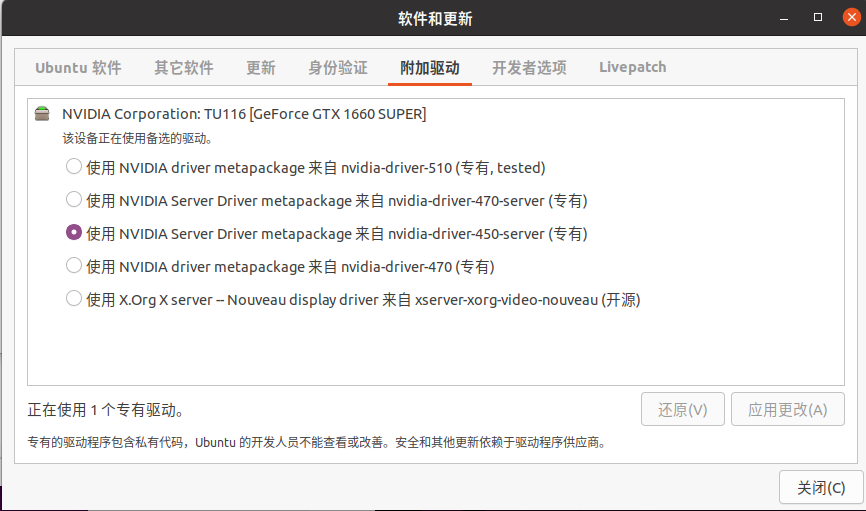Click the proprietary driver disclaimer text at bottom
Viewport: 866px width, 511px height.
(318, 442)
